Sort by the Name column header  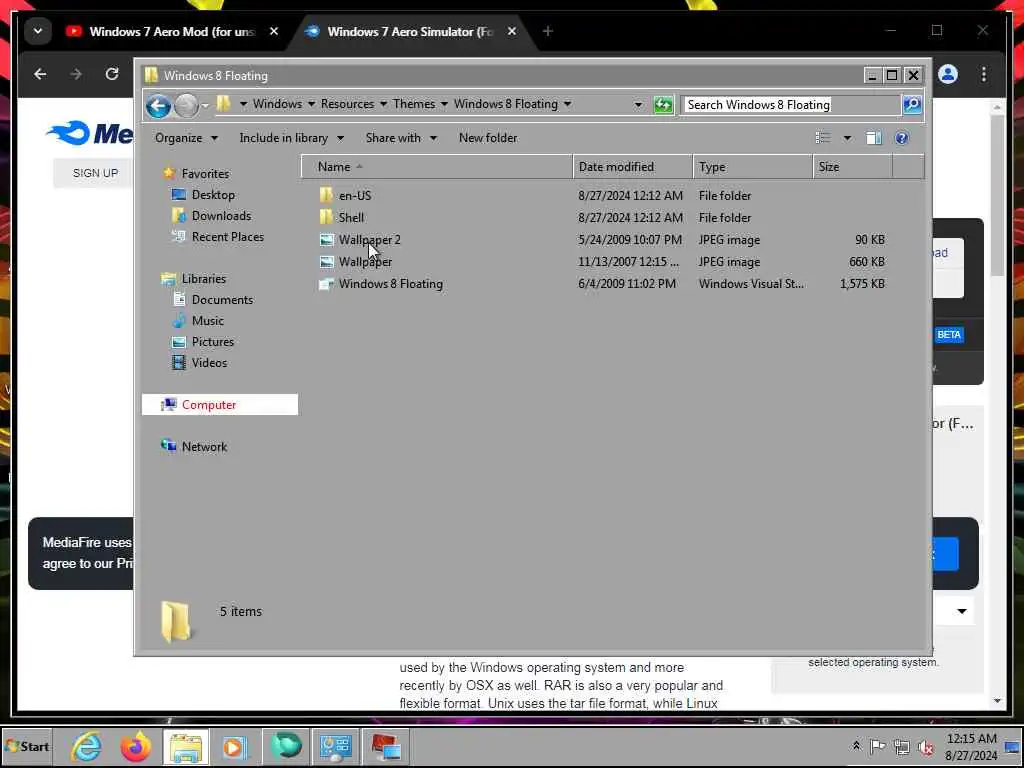click(x=437, y=167)
